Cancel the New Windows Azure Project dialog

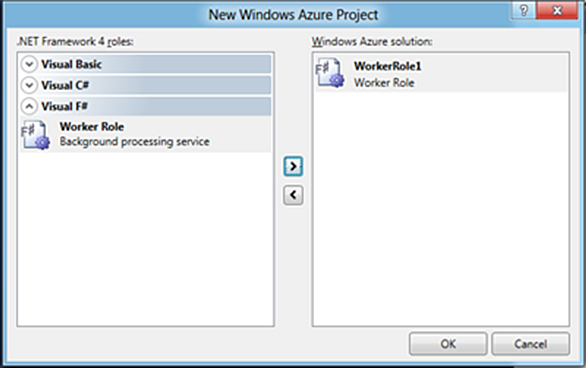530,344
